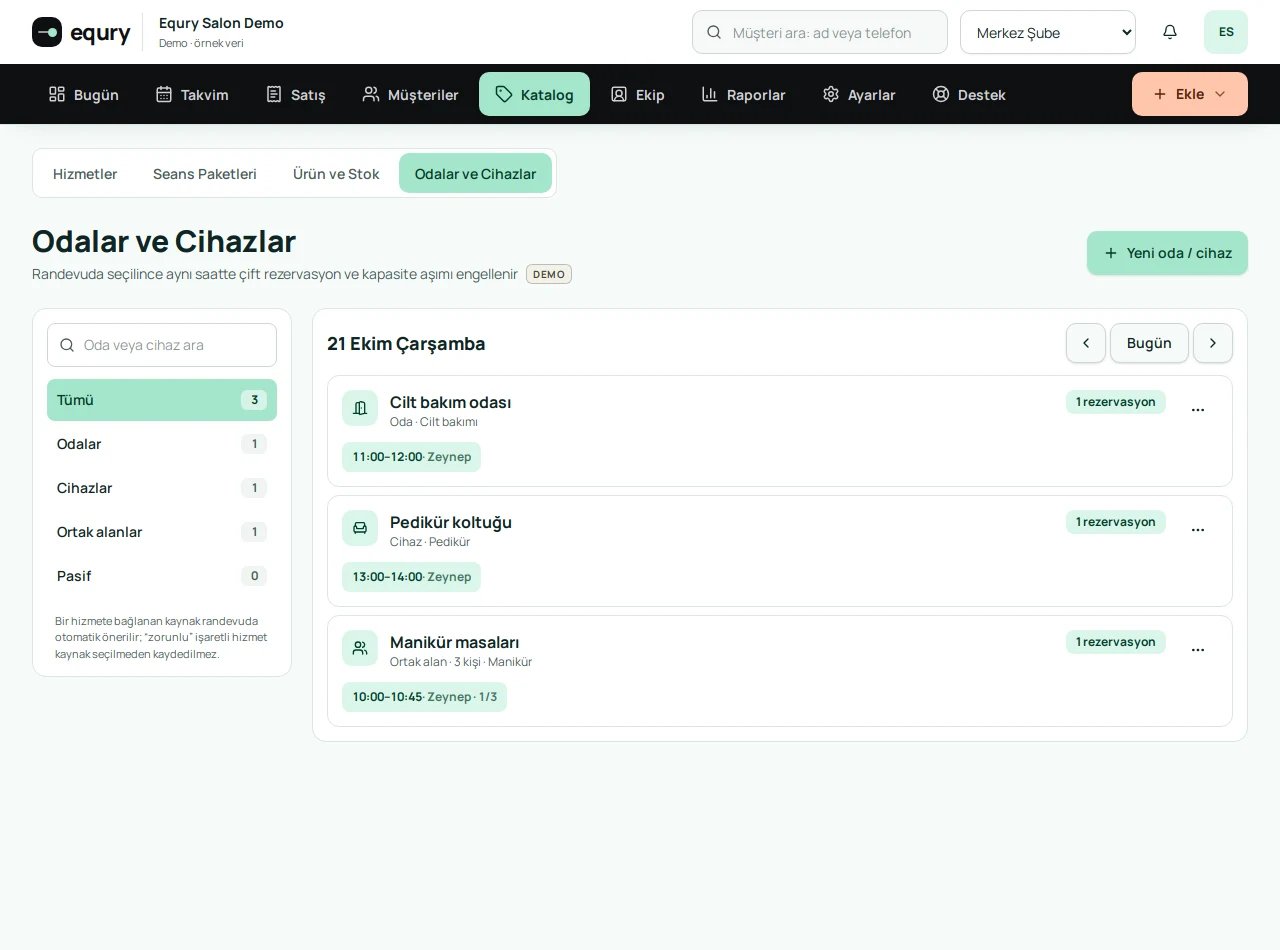The height and width of the screenshot is (950, 1280).
Task: Click the Cilt bakım odası door icon
Action: (x=360, y=408)
